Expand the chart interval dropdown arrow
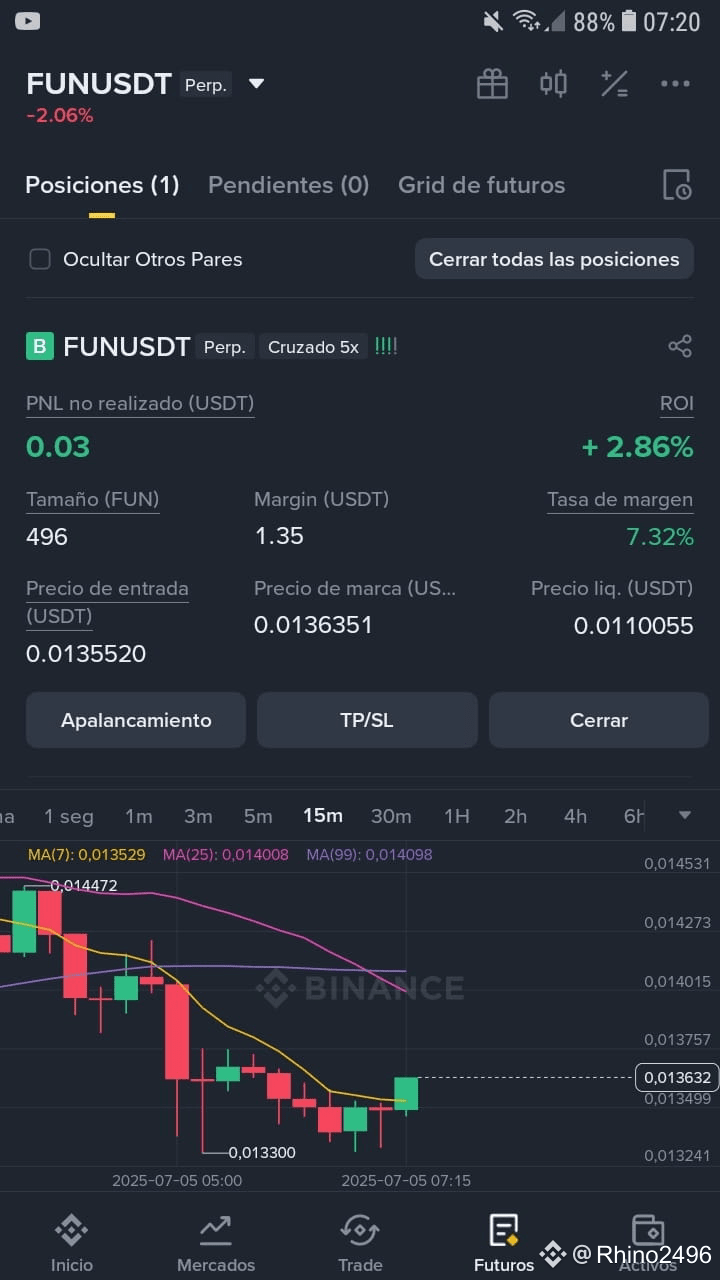This screenshot has height=1280, width=720. (685, 815)
